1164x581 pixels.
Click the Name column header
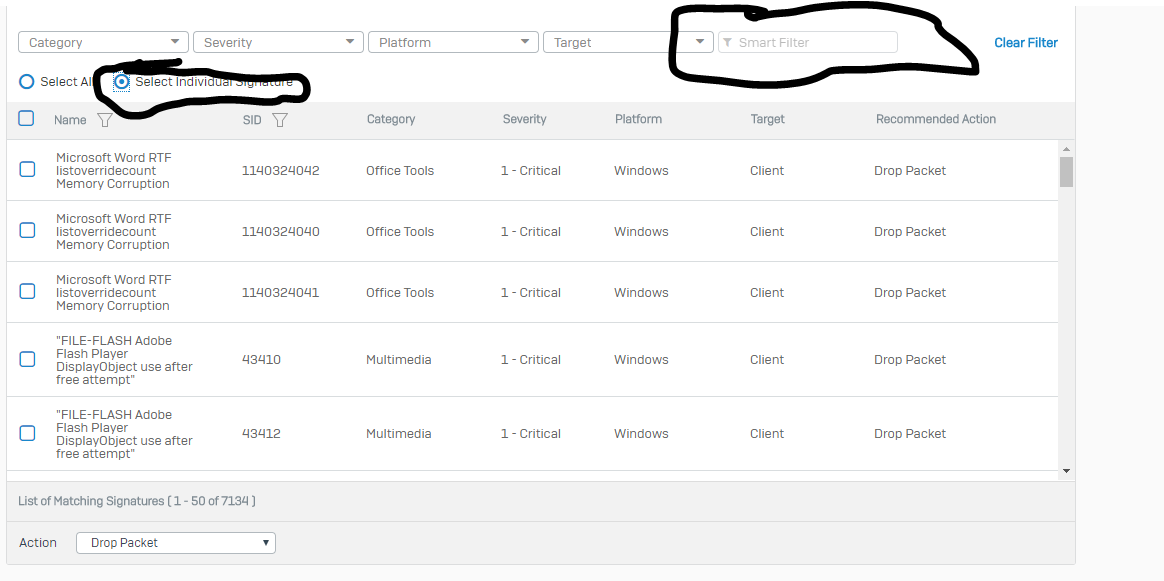point(70,119)
